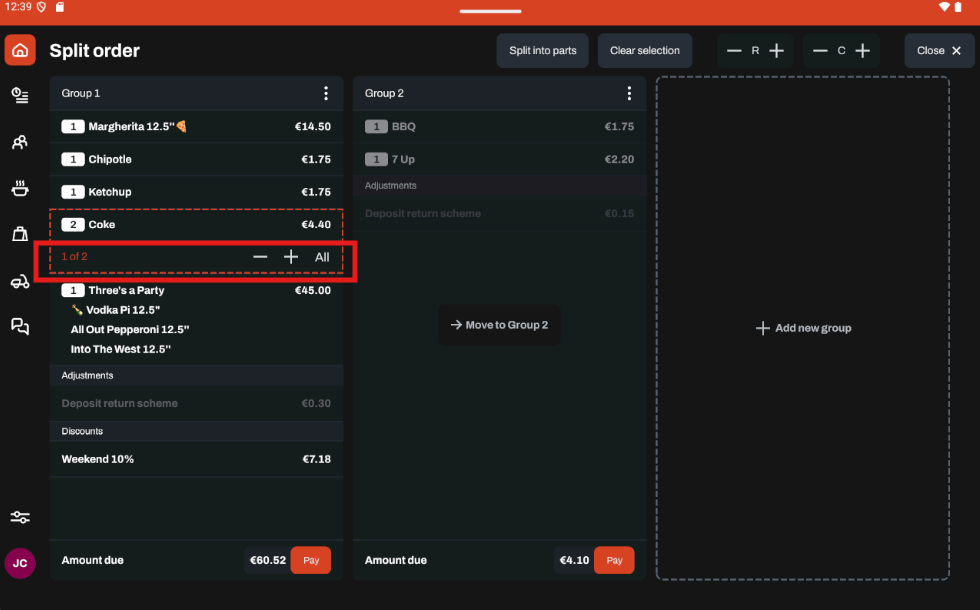The width and height of the screenshot is (980, 610).
Task: Increase R count with plus
Action: coord(777,51)
